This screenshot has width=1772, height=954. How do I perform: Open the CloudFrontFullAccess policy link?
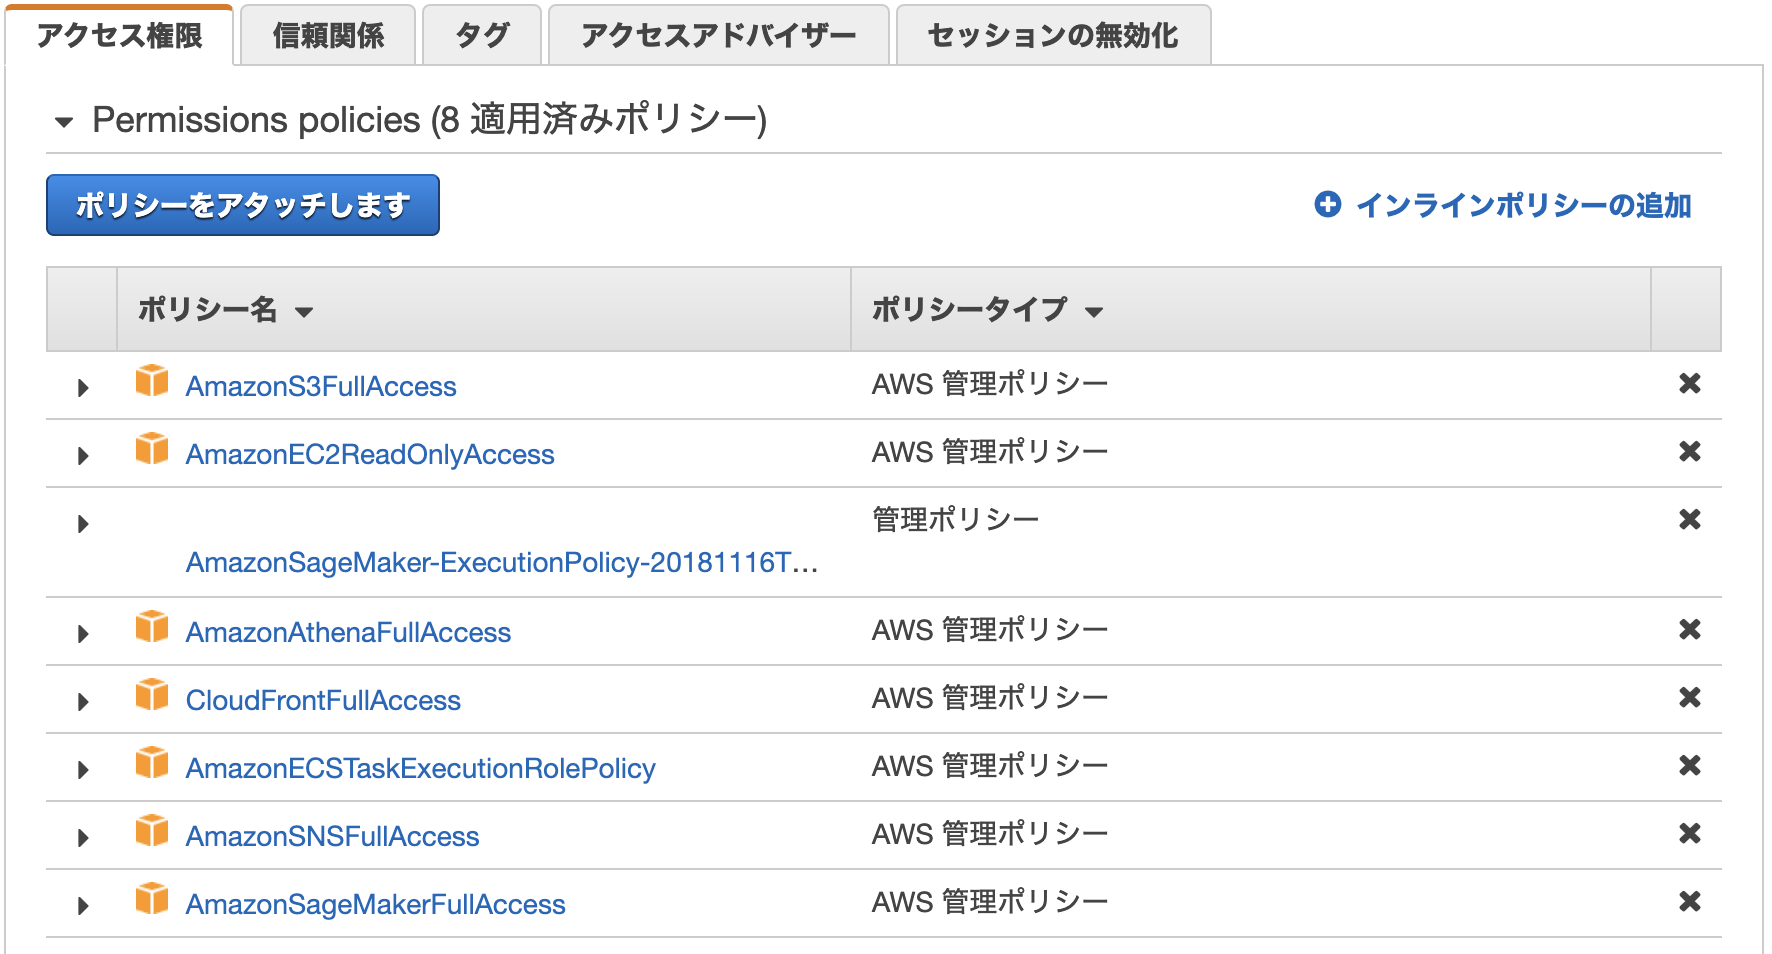click(x=323, y=700)
